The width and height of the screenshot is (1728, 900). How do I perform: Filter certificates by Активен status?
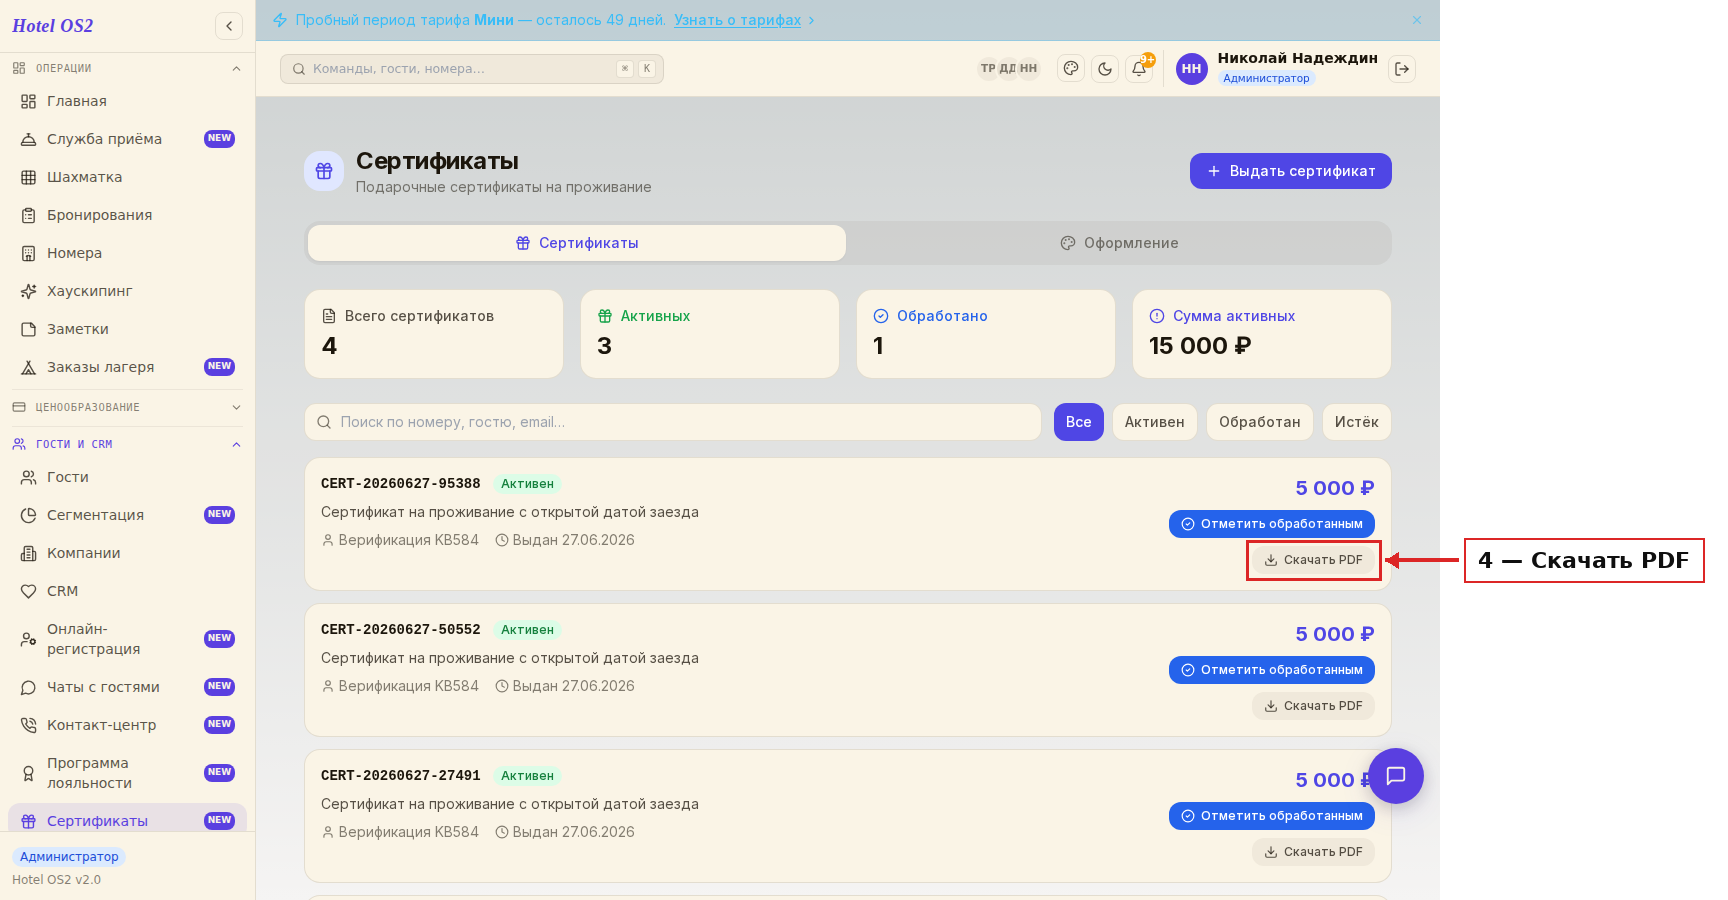[x=1154, y=422]
